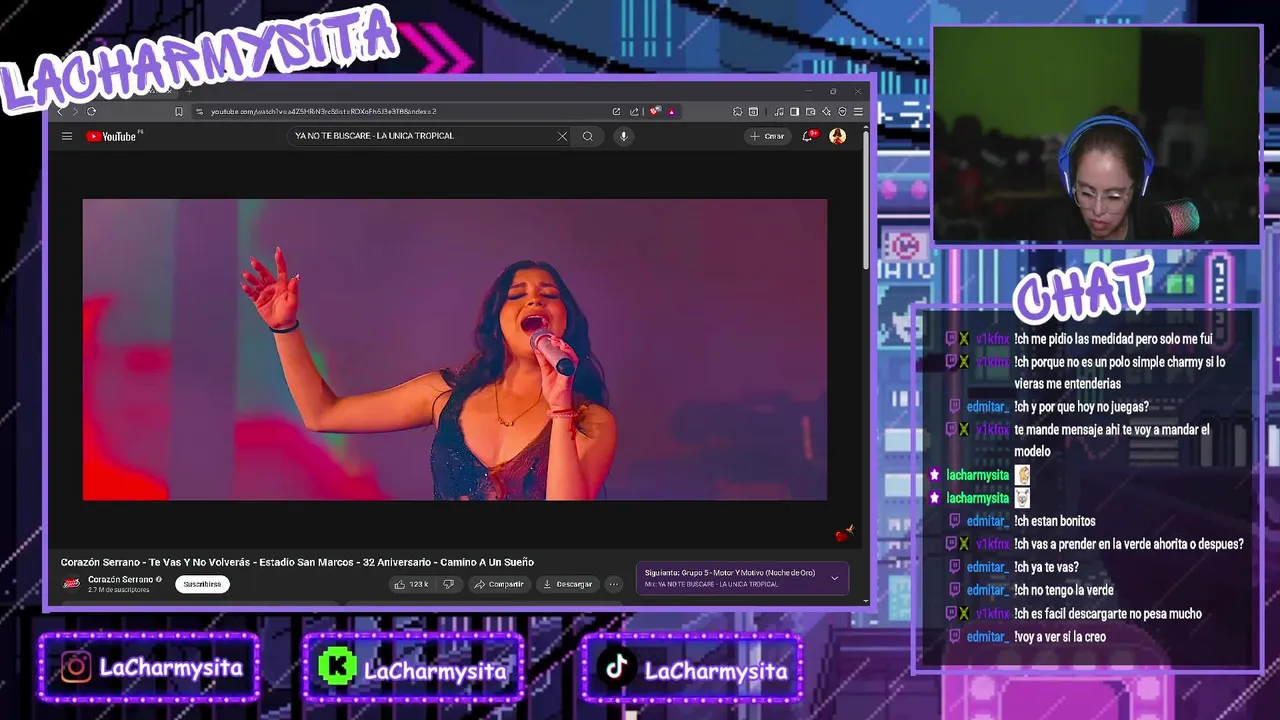Open more actions three-dot menu
Screen dimensions: 1280x720
tap(614, 584)
